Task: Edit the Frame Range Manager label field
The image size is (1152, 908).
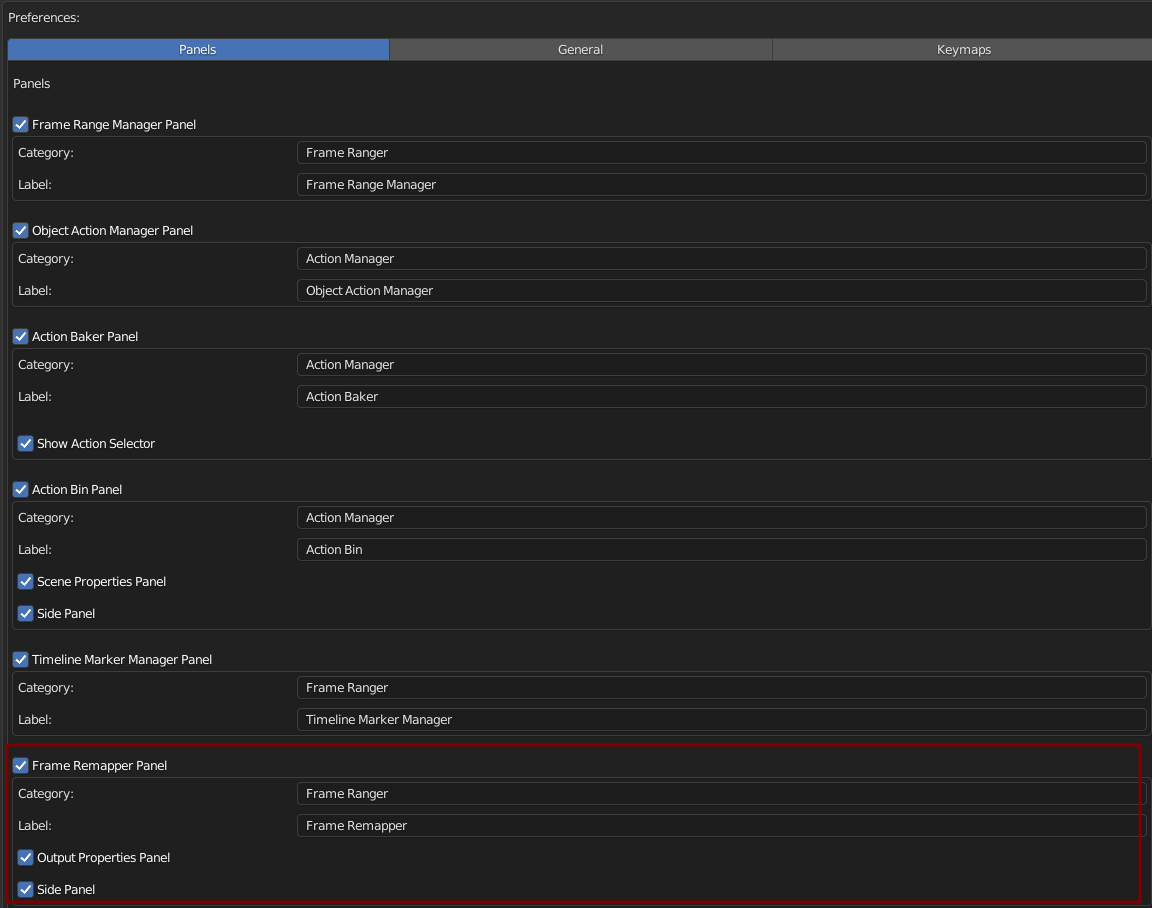Action: [x=721, y=184]
